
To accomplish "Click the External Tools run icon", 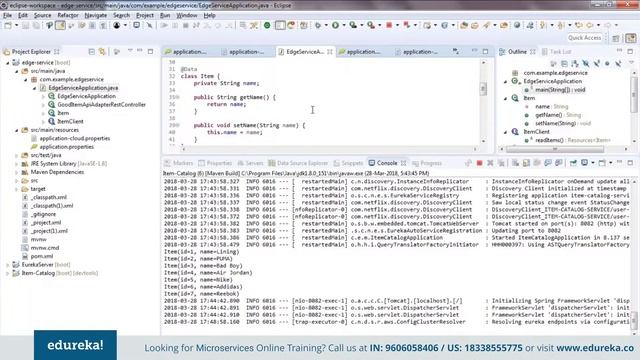I will click(x=371, y=25).
